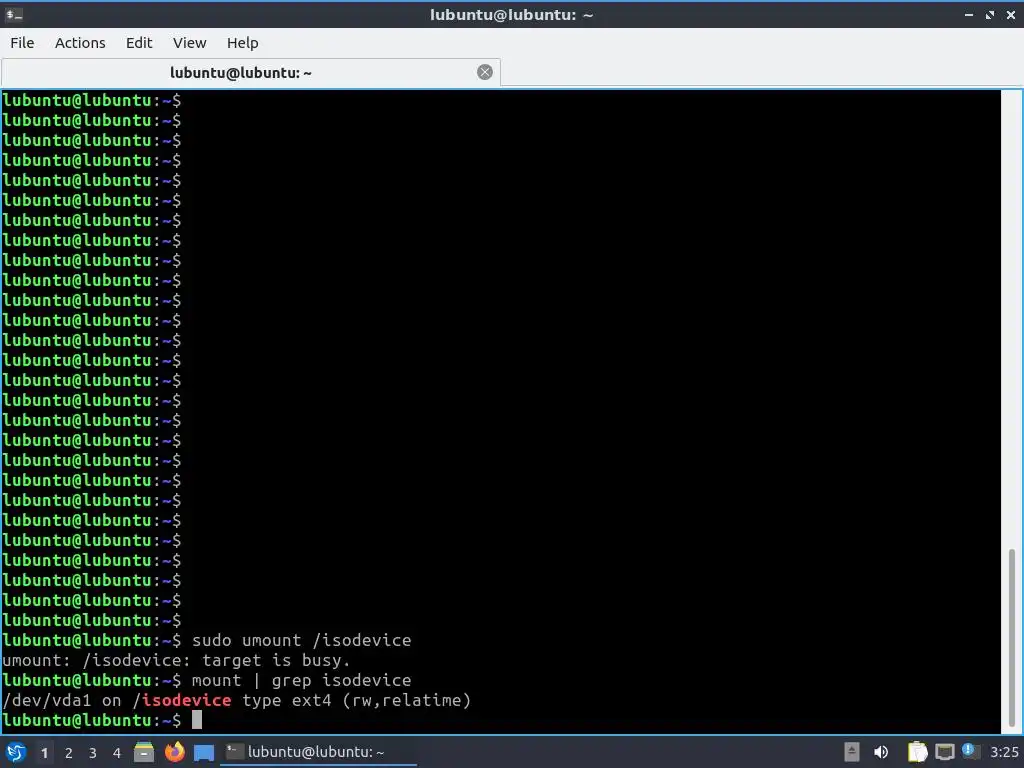Click the terminal icon in the title bar
Image resolution: width=1024 pixels, height=768 pixels.
point(14,14)
